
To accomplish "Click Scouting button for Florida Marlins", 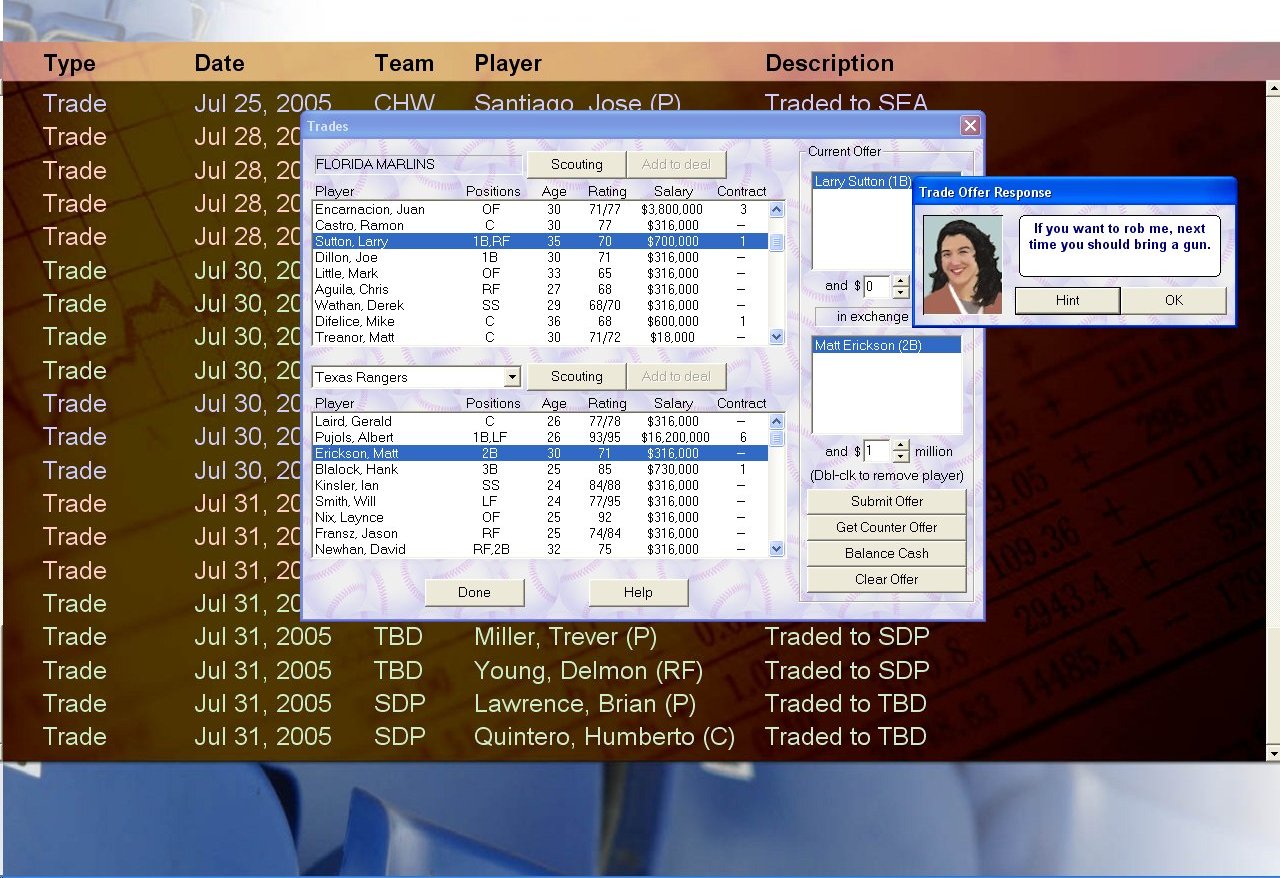I will (x=576, y=165).
